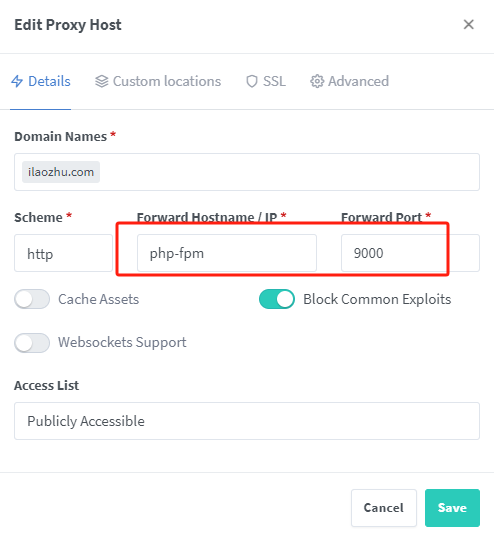Click the layers icon for Custom locations
The image size is (494, 533).
pos(101,81)
